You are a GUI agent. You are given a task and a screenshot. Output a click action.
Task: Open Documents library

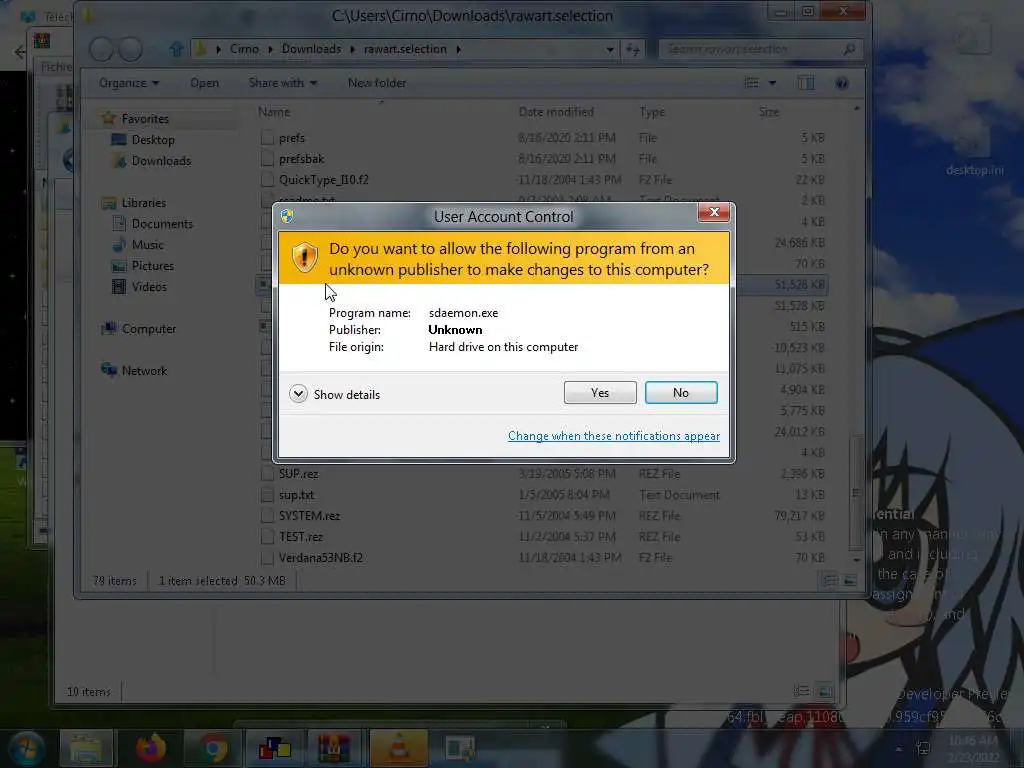pos(162,223)
